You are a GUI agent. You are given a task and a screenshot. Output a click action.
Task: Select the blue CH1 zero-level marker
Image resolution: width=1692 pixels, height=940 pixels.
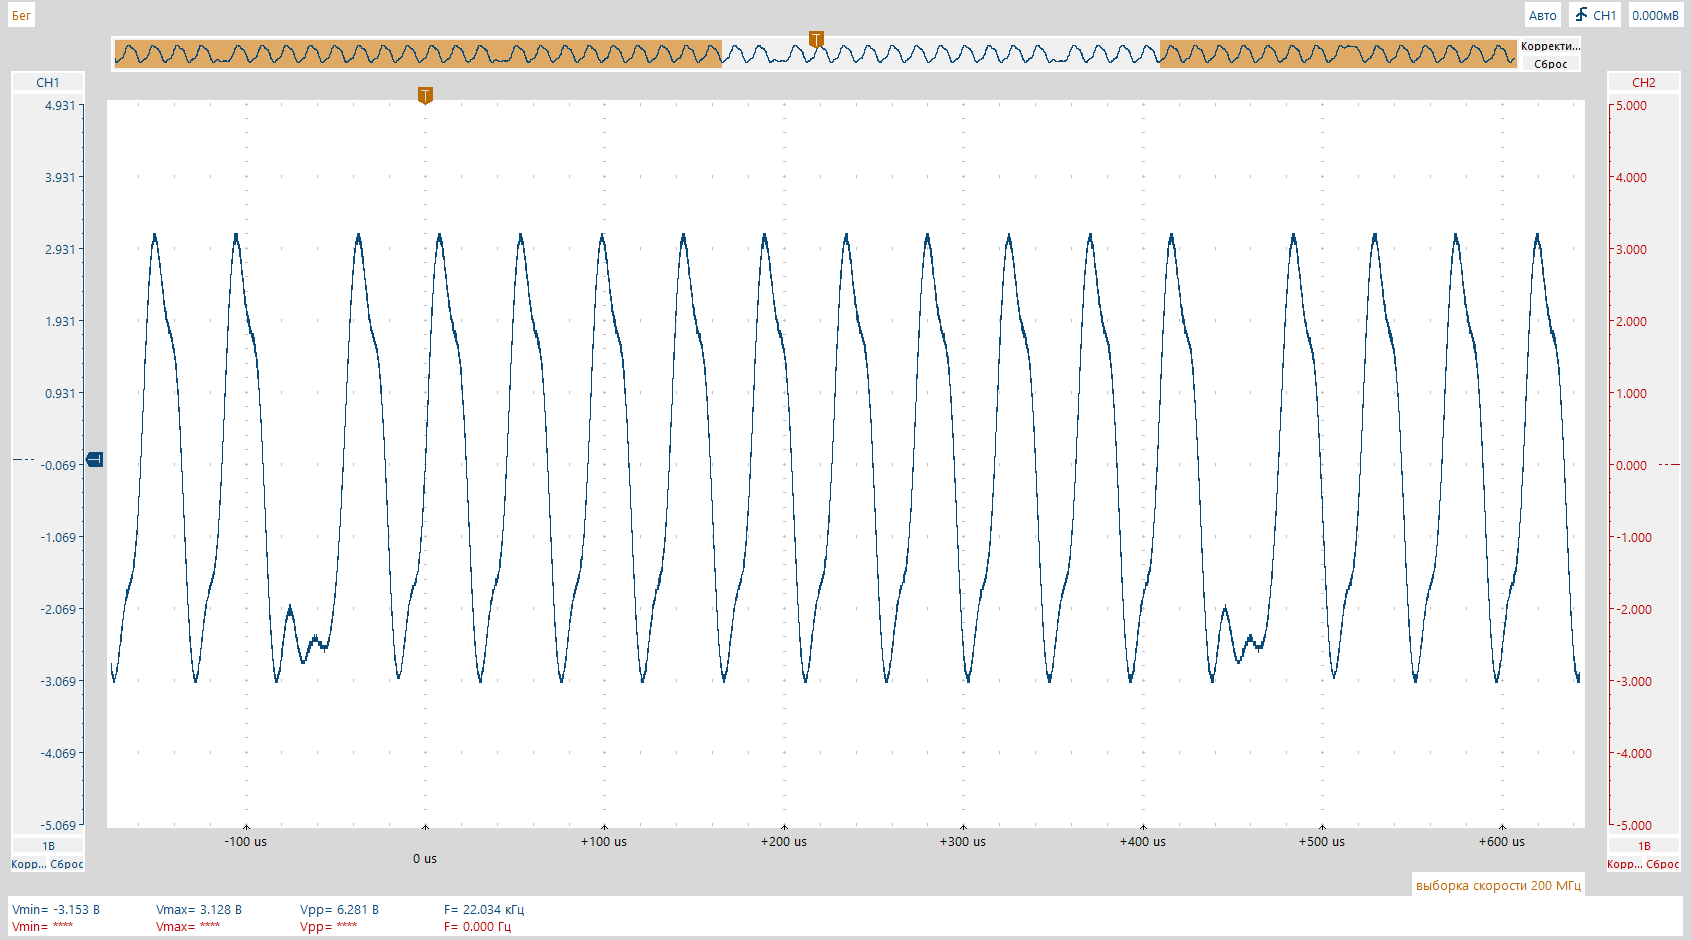pyautogui.click(x=95, y=460)
